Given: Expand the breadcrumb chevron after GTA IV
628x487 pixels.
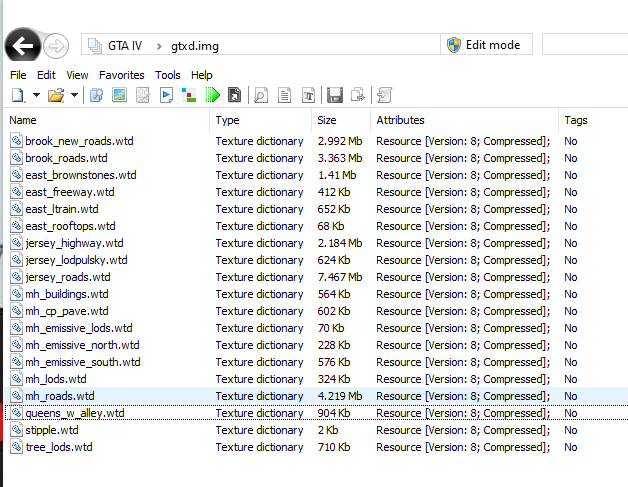Looking at the screenshot, I should [x=159, y=46].
